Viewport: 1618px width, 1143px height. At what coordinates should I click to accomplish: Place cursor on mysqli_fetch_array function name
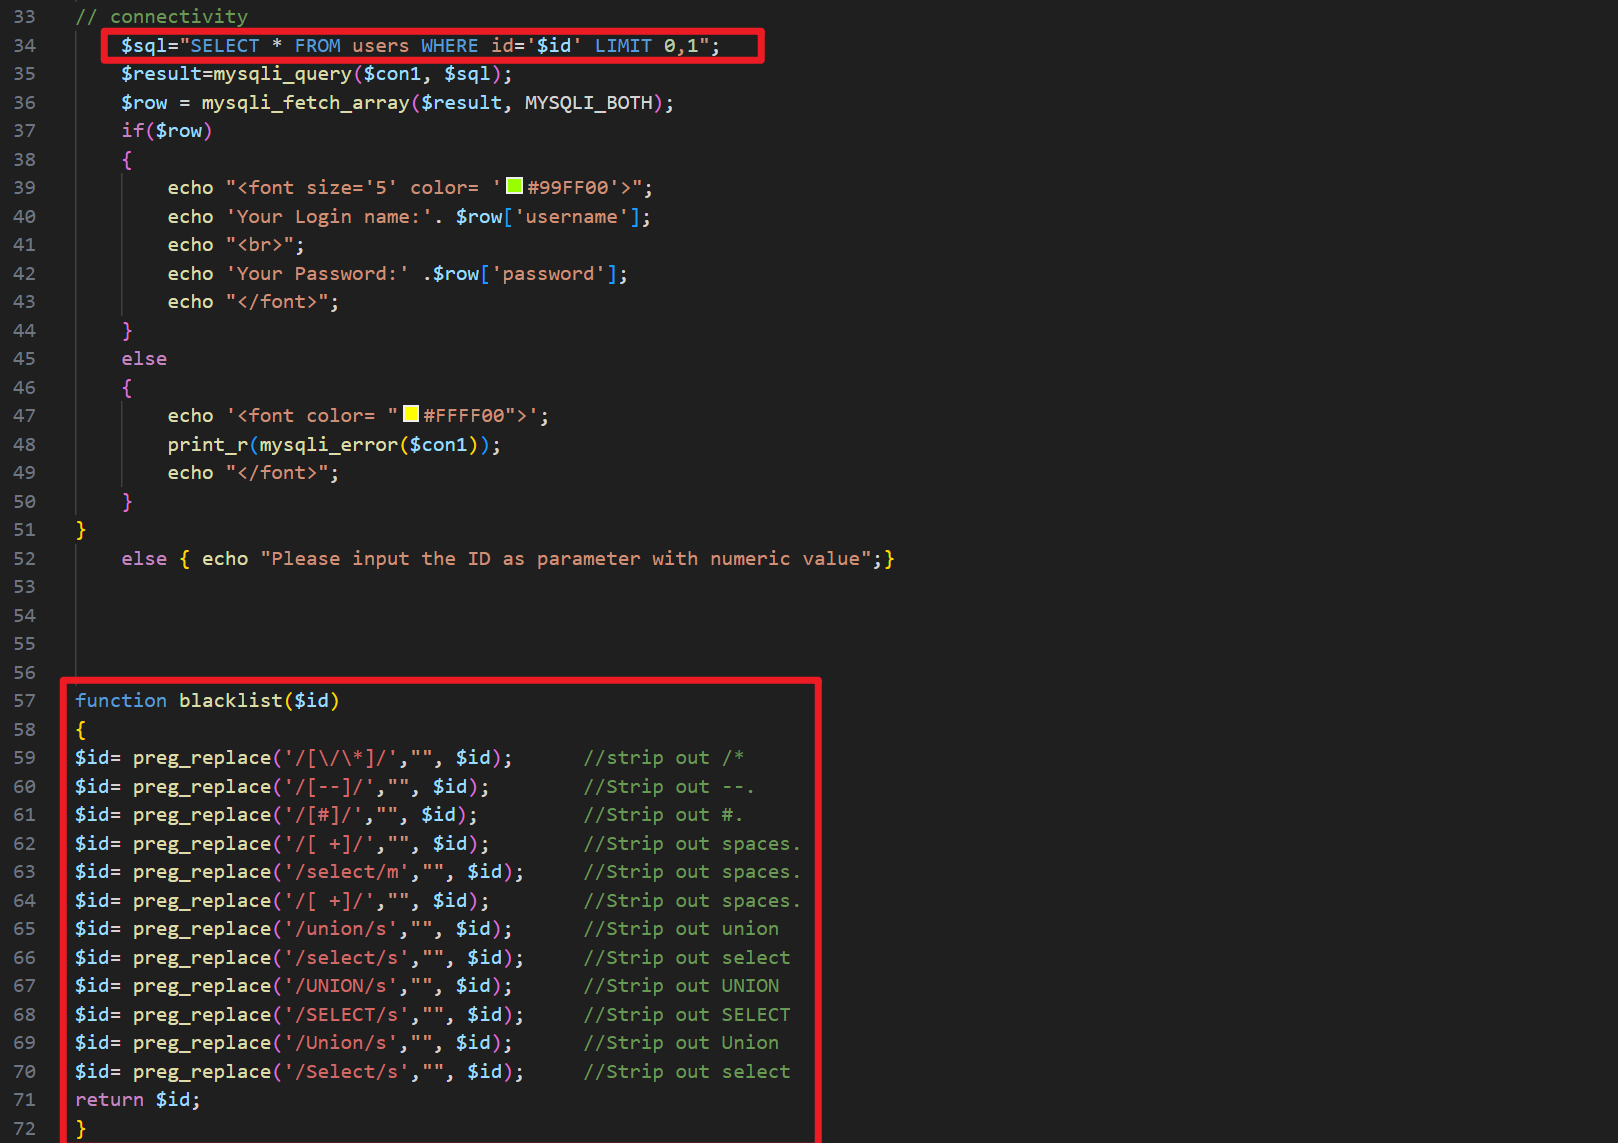click(305, 103)
